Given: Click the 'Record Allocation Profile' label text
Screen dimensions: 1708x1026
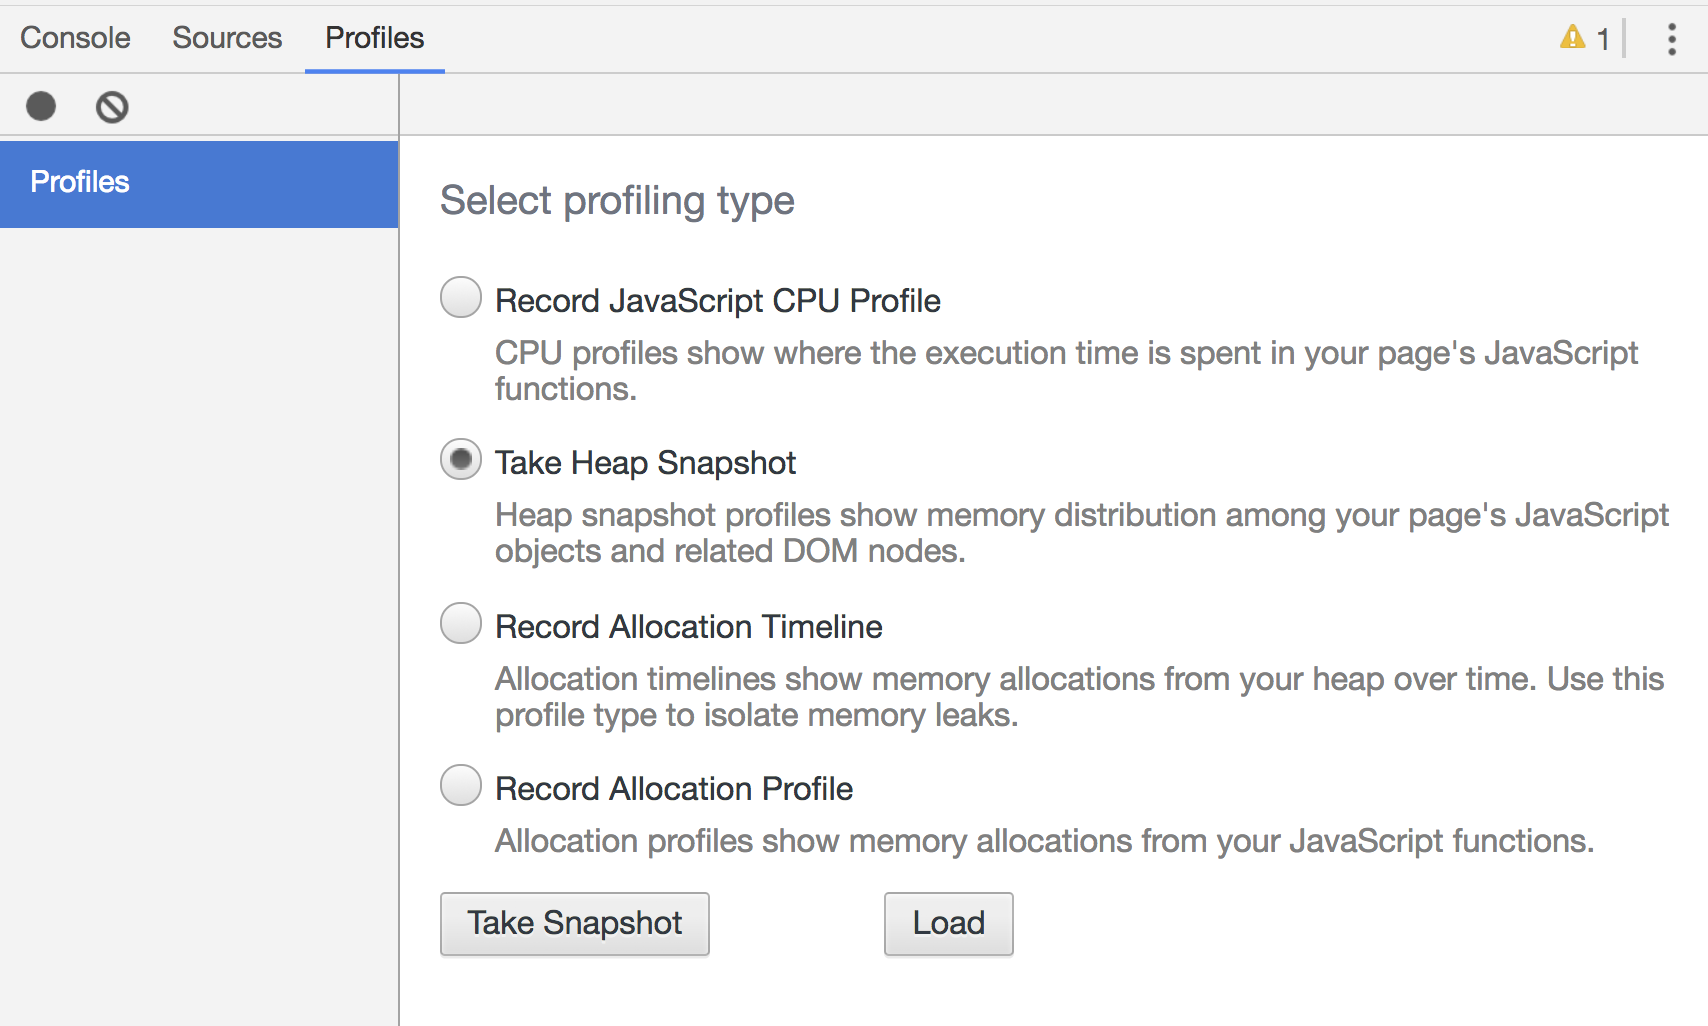Looking at the screenshot, I should (x=674, y=789).
